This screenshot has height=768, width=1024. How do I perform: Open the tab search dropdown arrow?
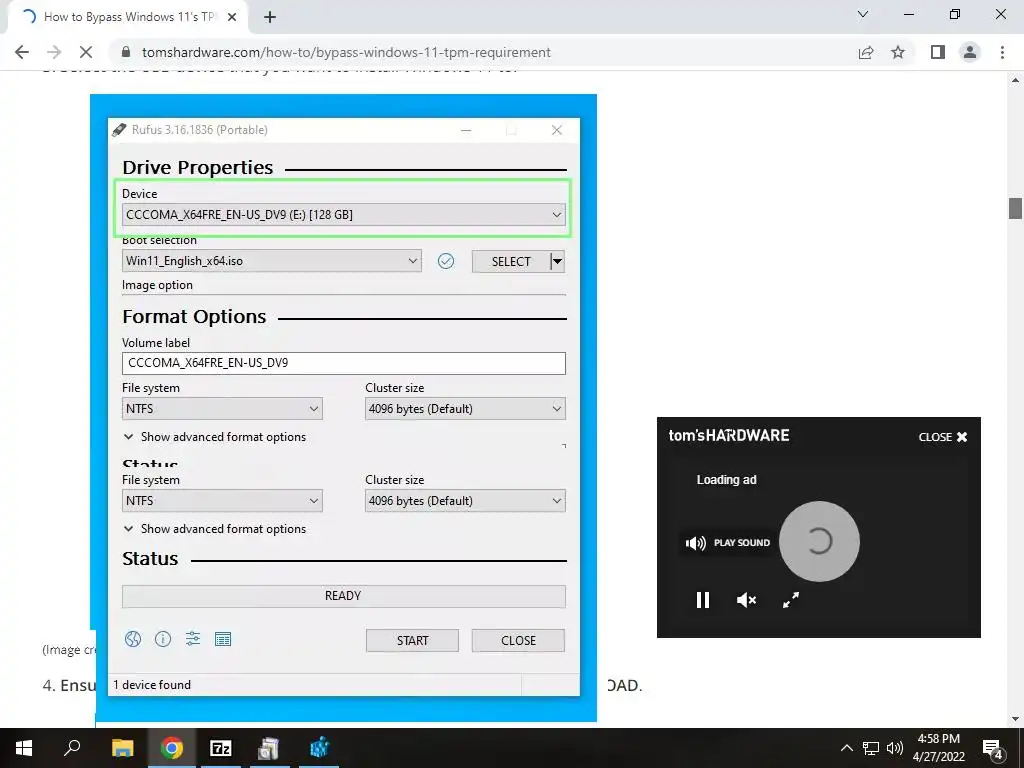(x=863, y=14)
